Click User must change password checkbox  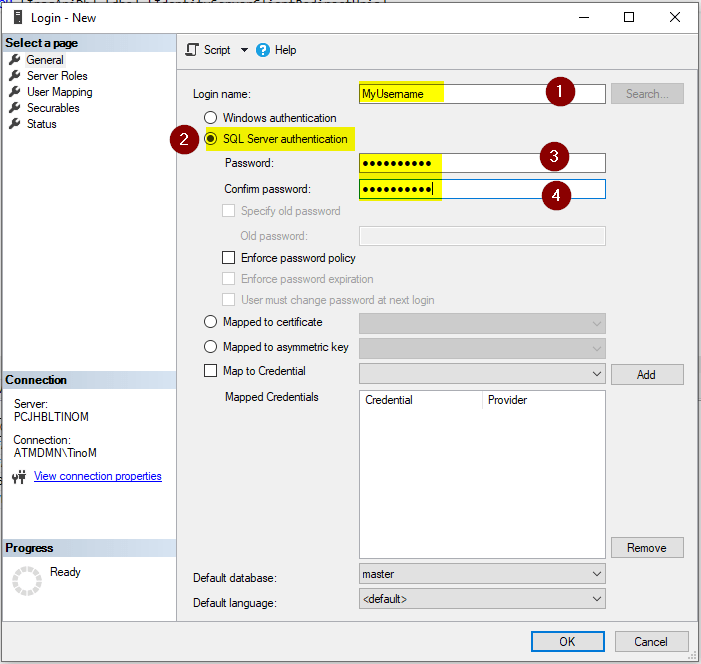click(x=228, y=300)
